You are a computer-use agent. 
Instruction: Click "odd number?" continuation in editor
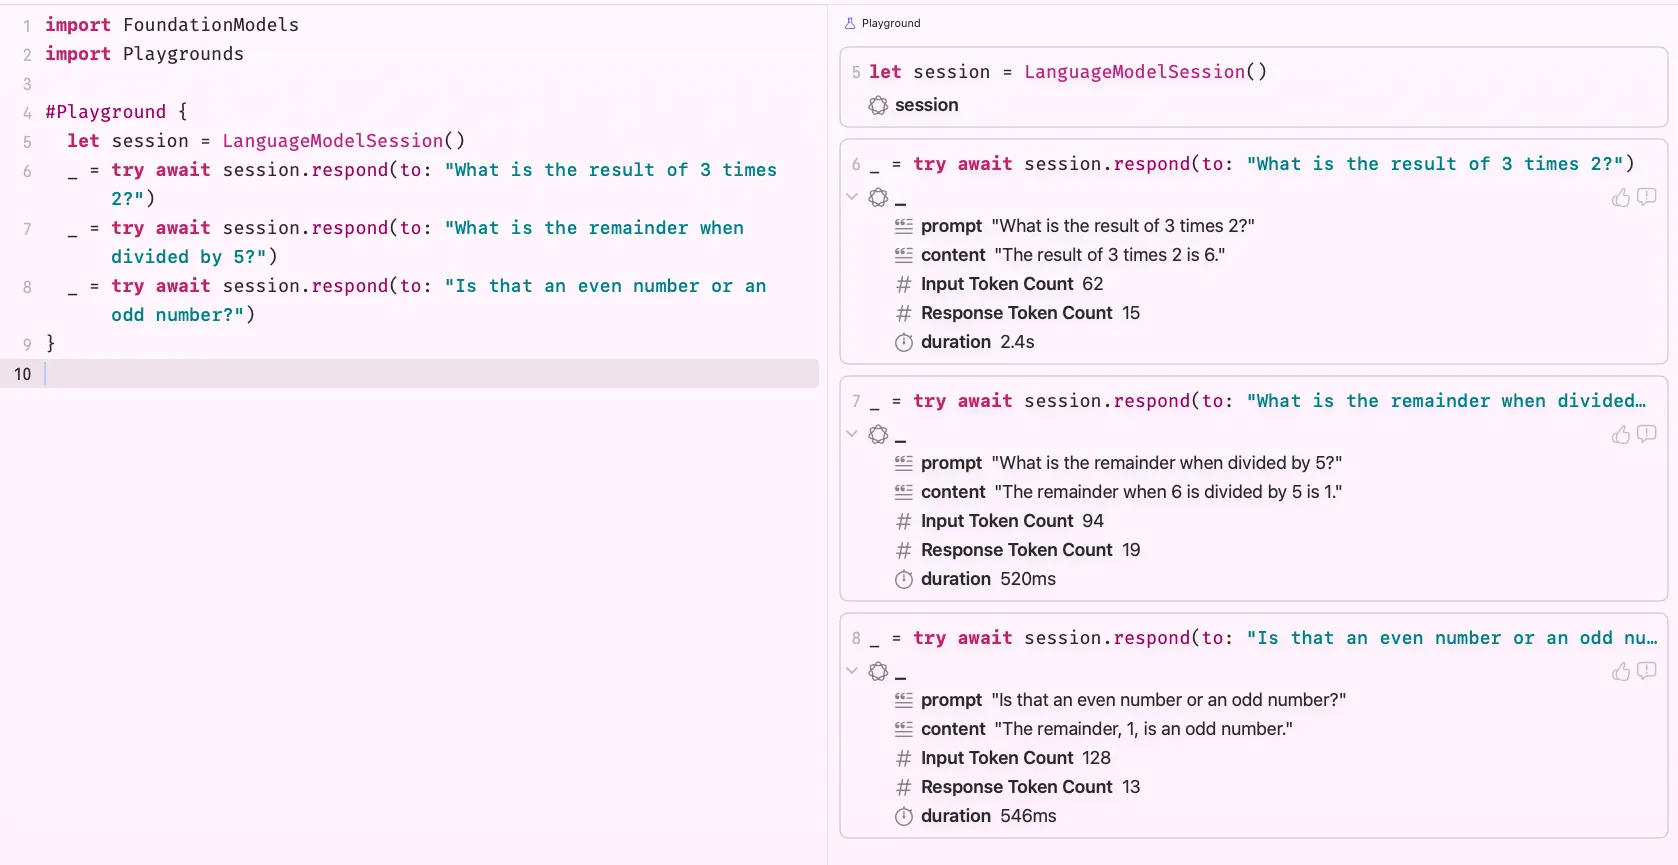pos(177,315)
